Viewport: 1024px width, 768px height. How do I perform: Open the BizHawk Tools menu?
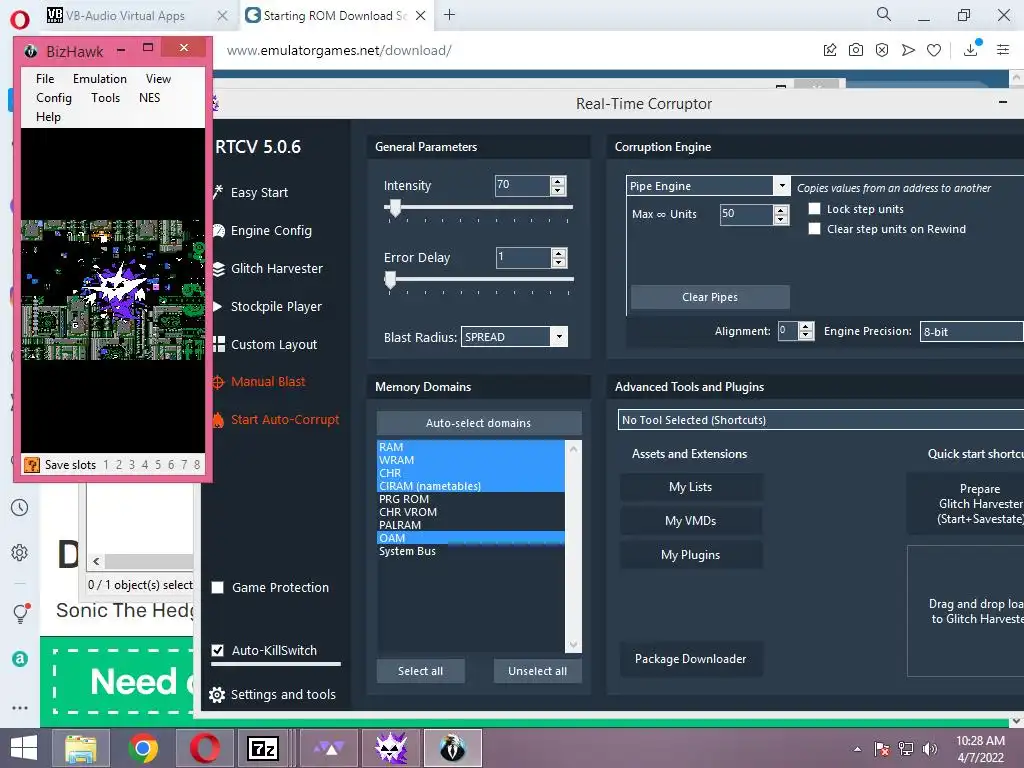[x=105, y=97]
